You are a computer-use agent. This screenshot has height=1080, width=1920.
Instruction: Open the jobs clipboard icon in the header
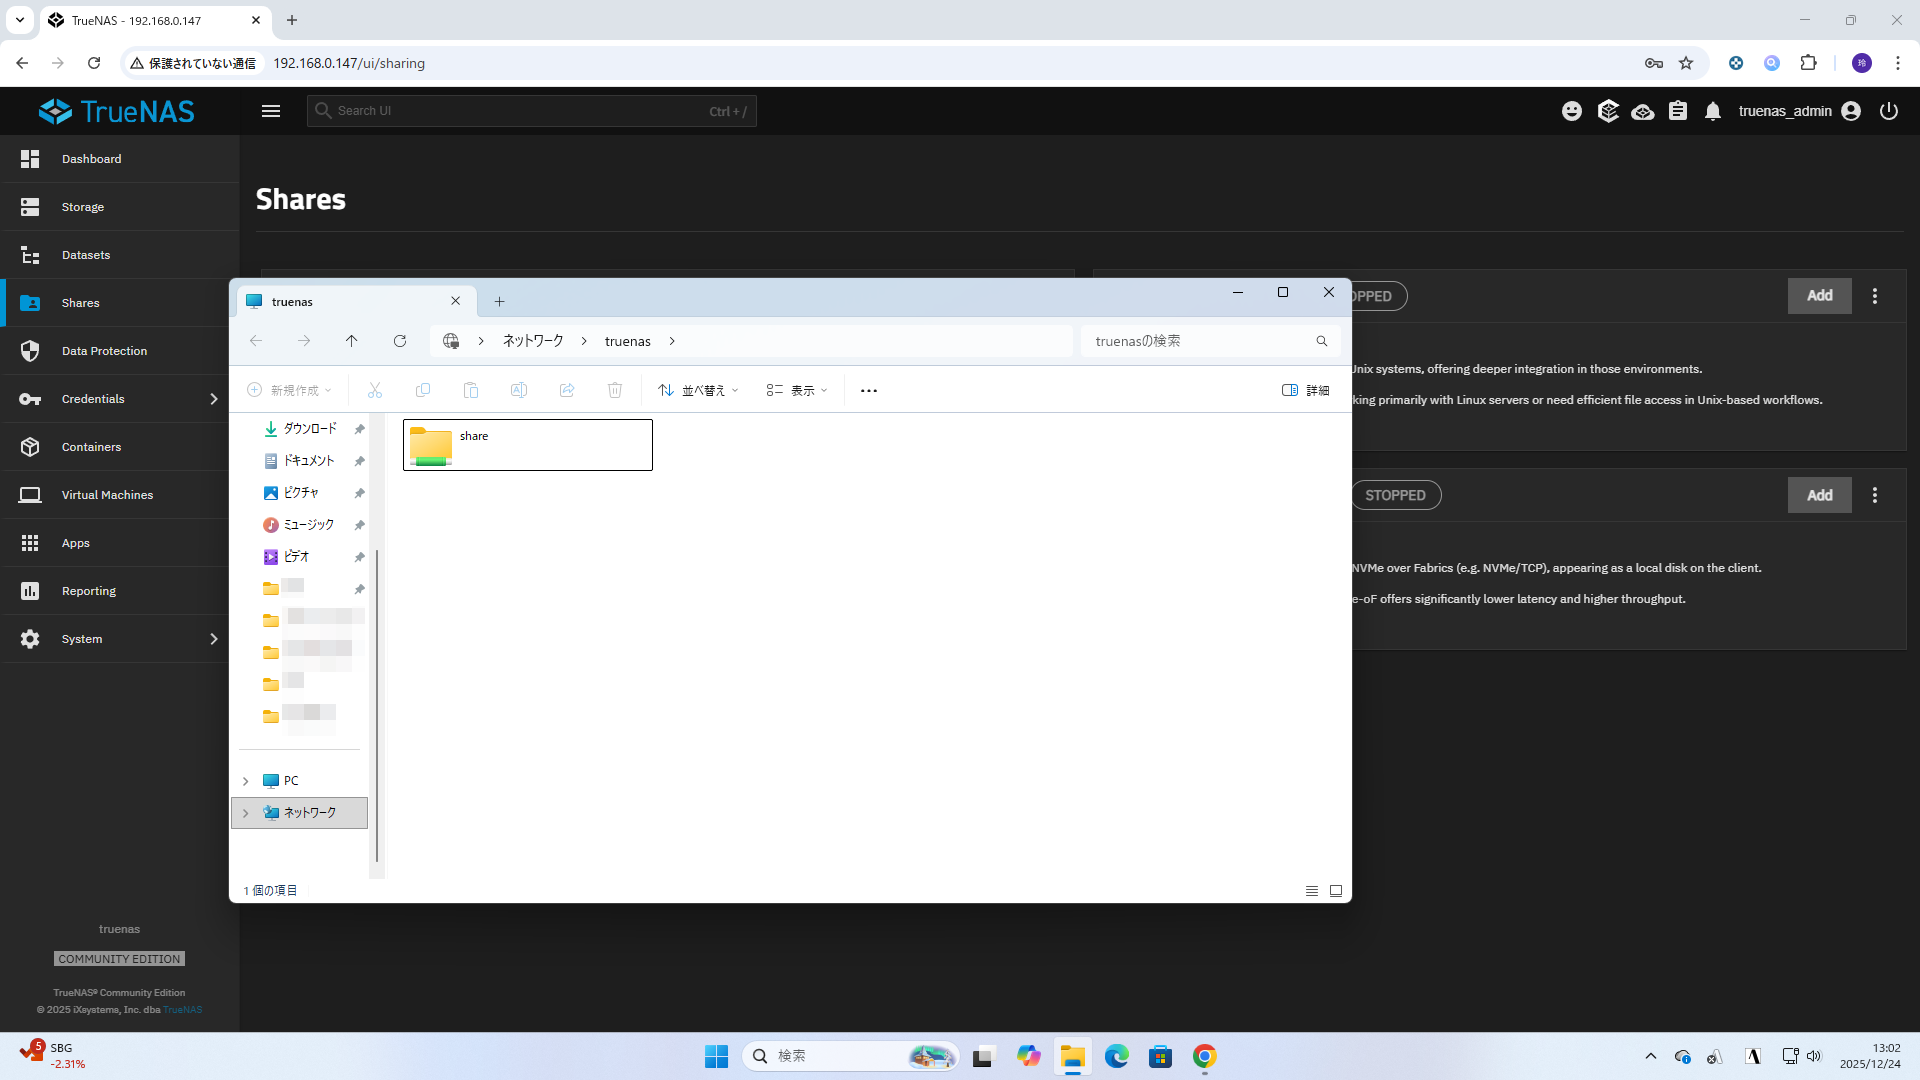1678,111
